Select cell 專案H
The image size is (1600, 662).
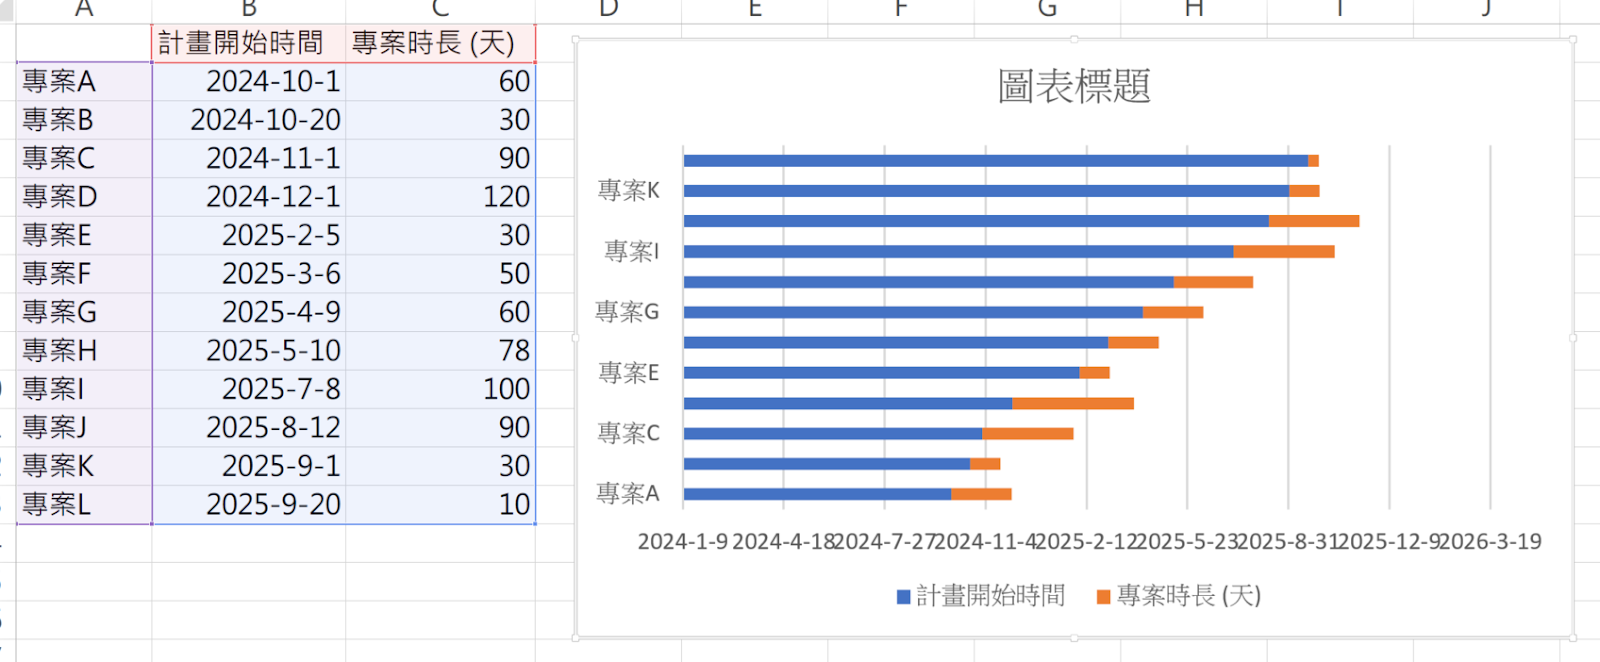[84, 351]
